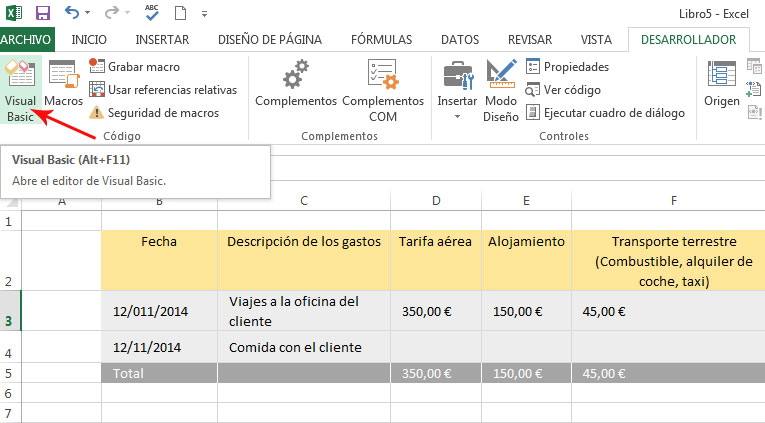Screen dimensions: 765x423
Task: Expand Quick Access Toolbar customize arrow
Action: click(x=204, y=14)
